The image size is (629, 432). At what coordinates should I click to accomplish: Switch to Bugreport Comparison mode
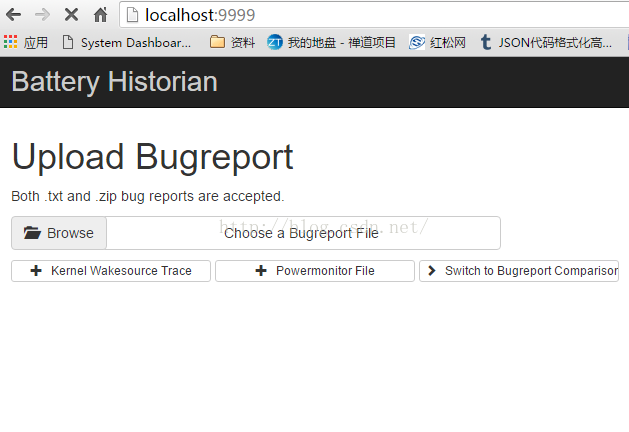tap(519, 271)
